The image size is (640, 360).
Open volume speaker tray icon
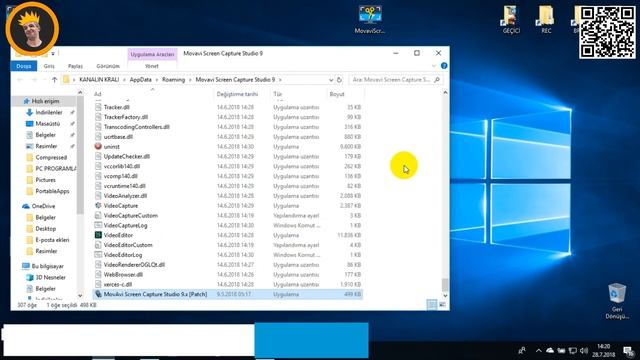click(584, 351)
